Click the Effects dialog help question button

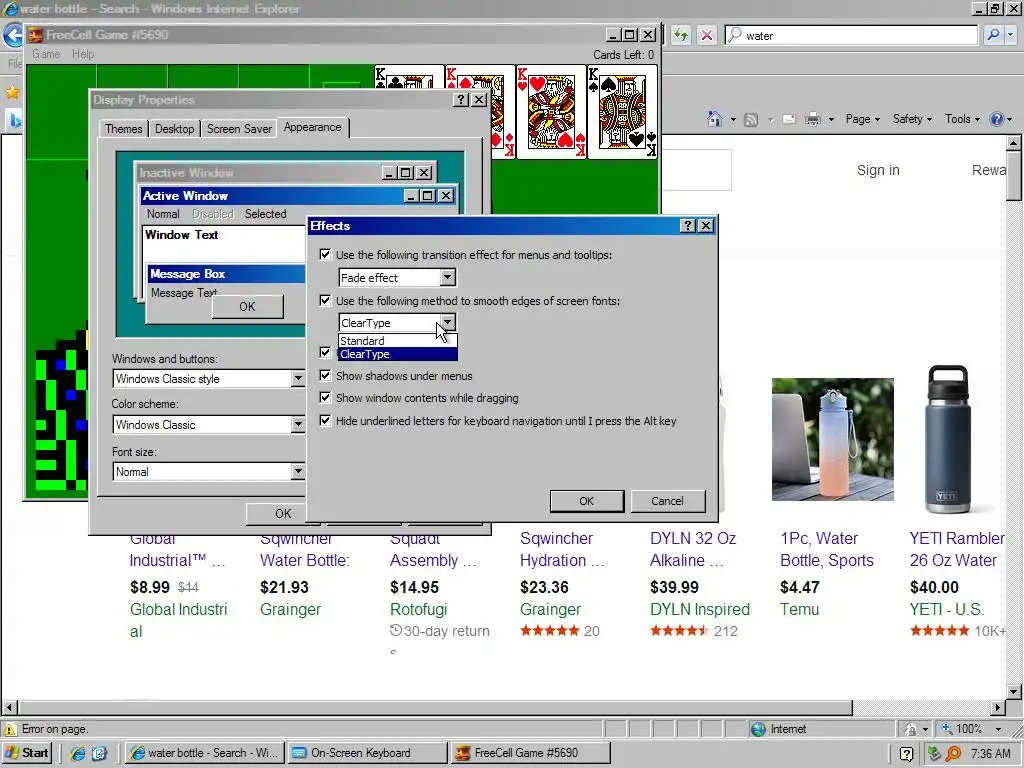pyautogui.click(x=687, y=225)
